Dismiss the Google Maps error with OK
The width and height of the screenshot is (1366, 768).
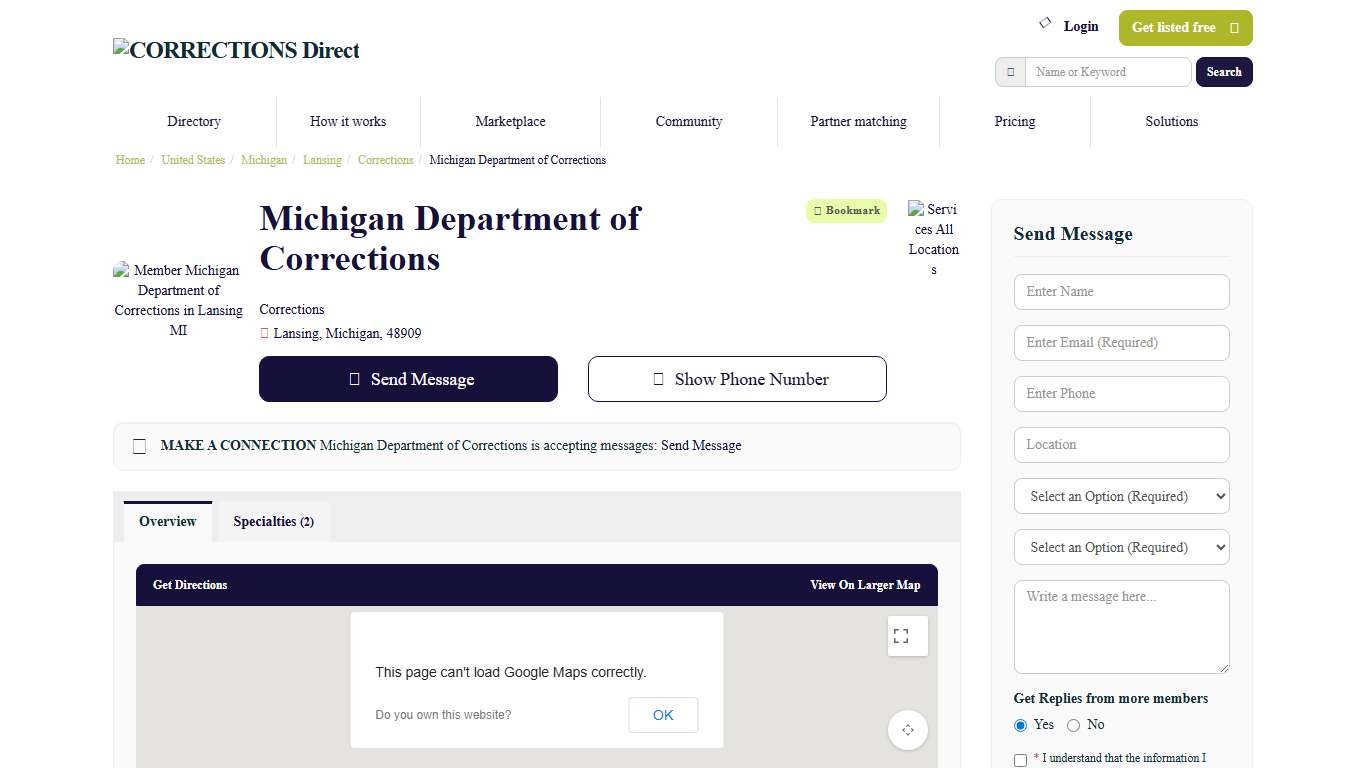click(x=662, y=715)
